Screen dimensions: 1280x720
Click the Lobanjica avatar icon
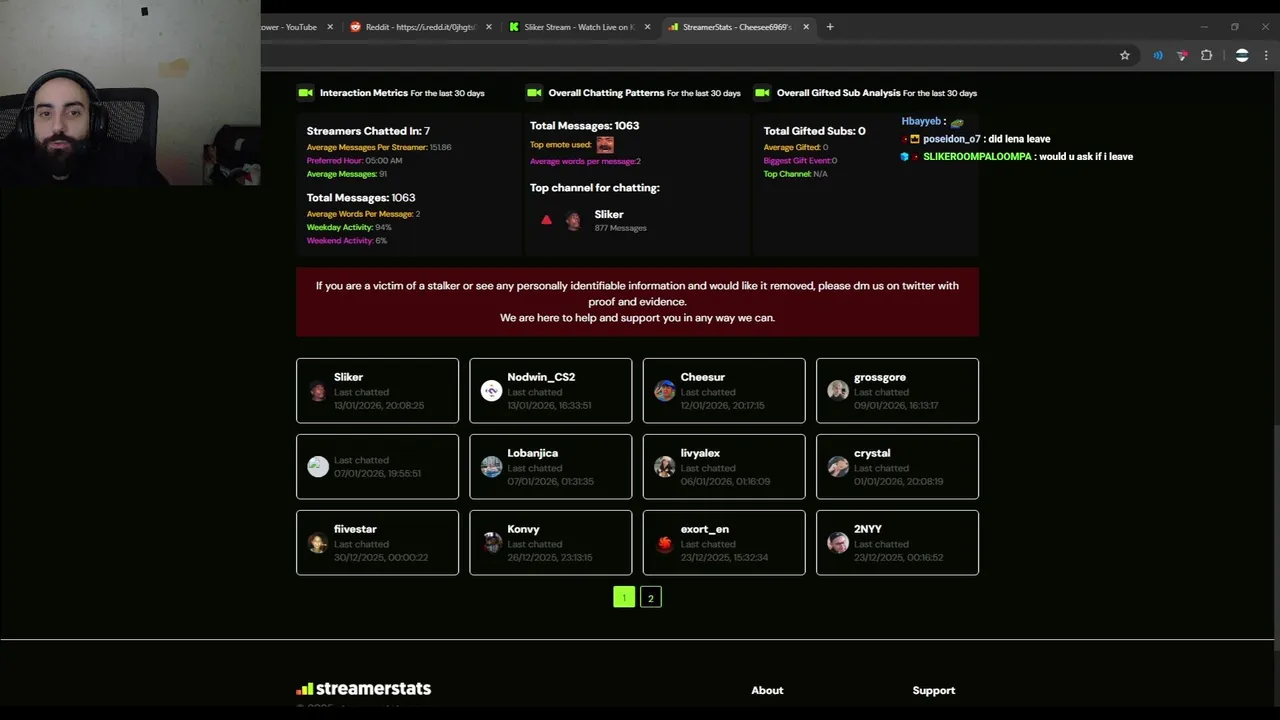[x=491, y=467]
